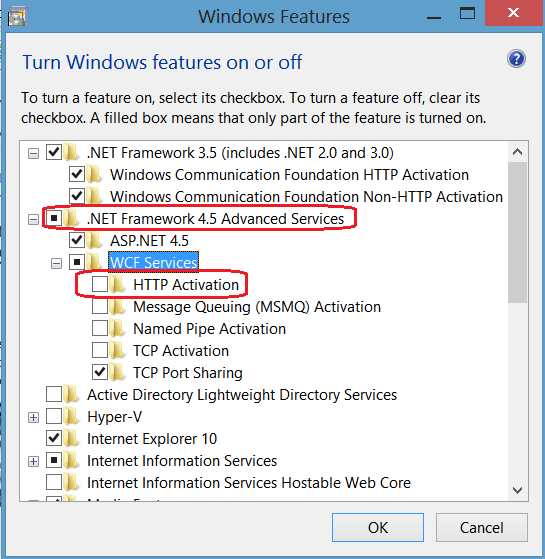The image size is (545, 559).
Task: Click the blue help question mark icon
Action: (x=516, y=59)
